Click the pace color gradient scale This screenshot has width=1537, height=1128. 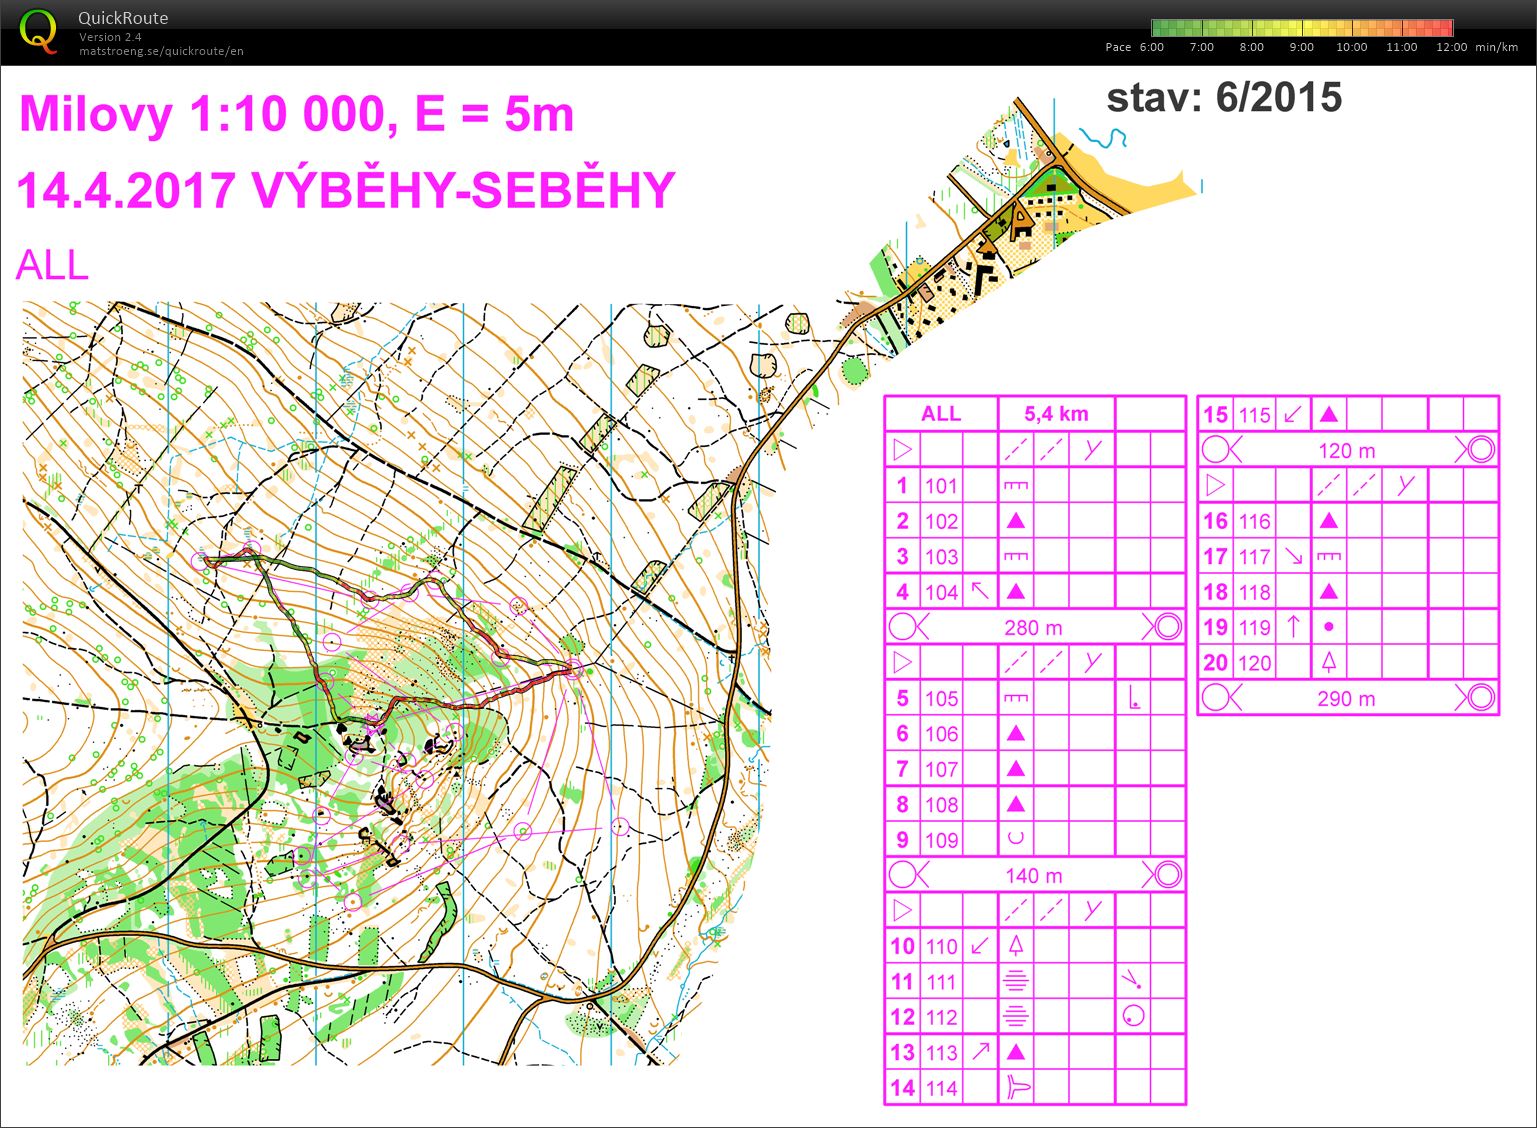tap(1302, 28)
